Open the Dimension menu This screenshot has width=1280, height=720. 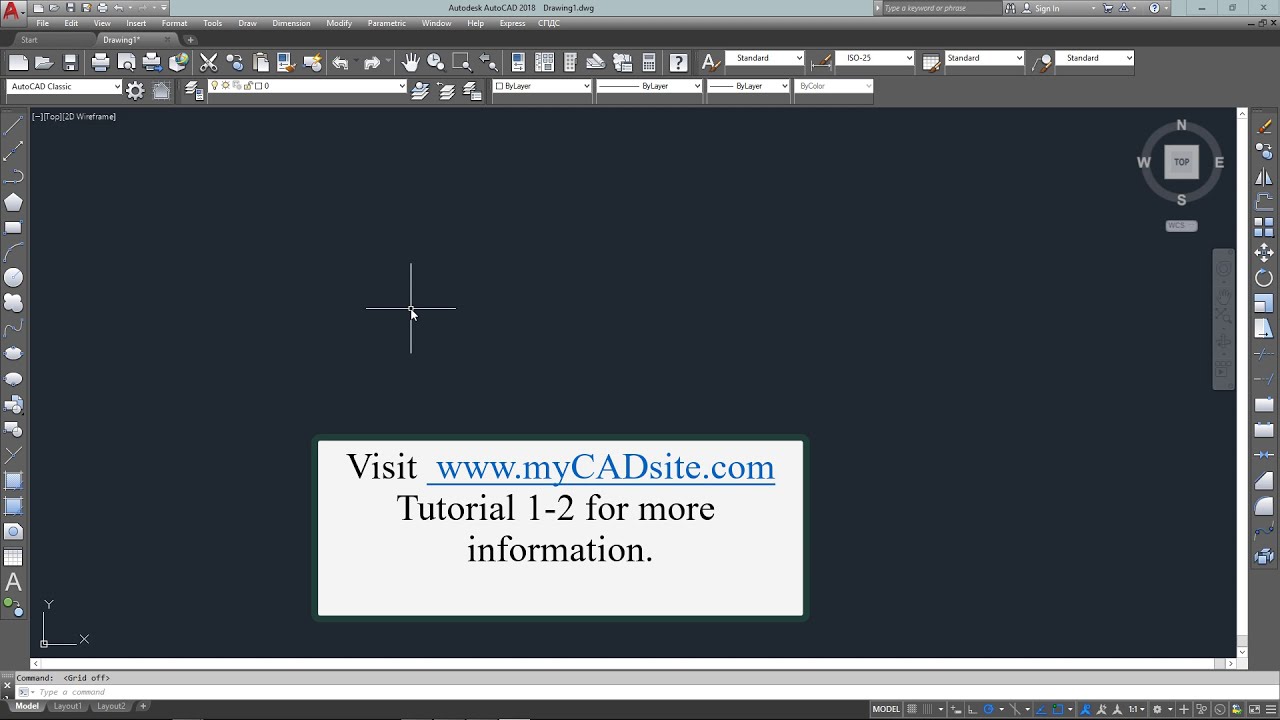(x=291, y=23)
